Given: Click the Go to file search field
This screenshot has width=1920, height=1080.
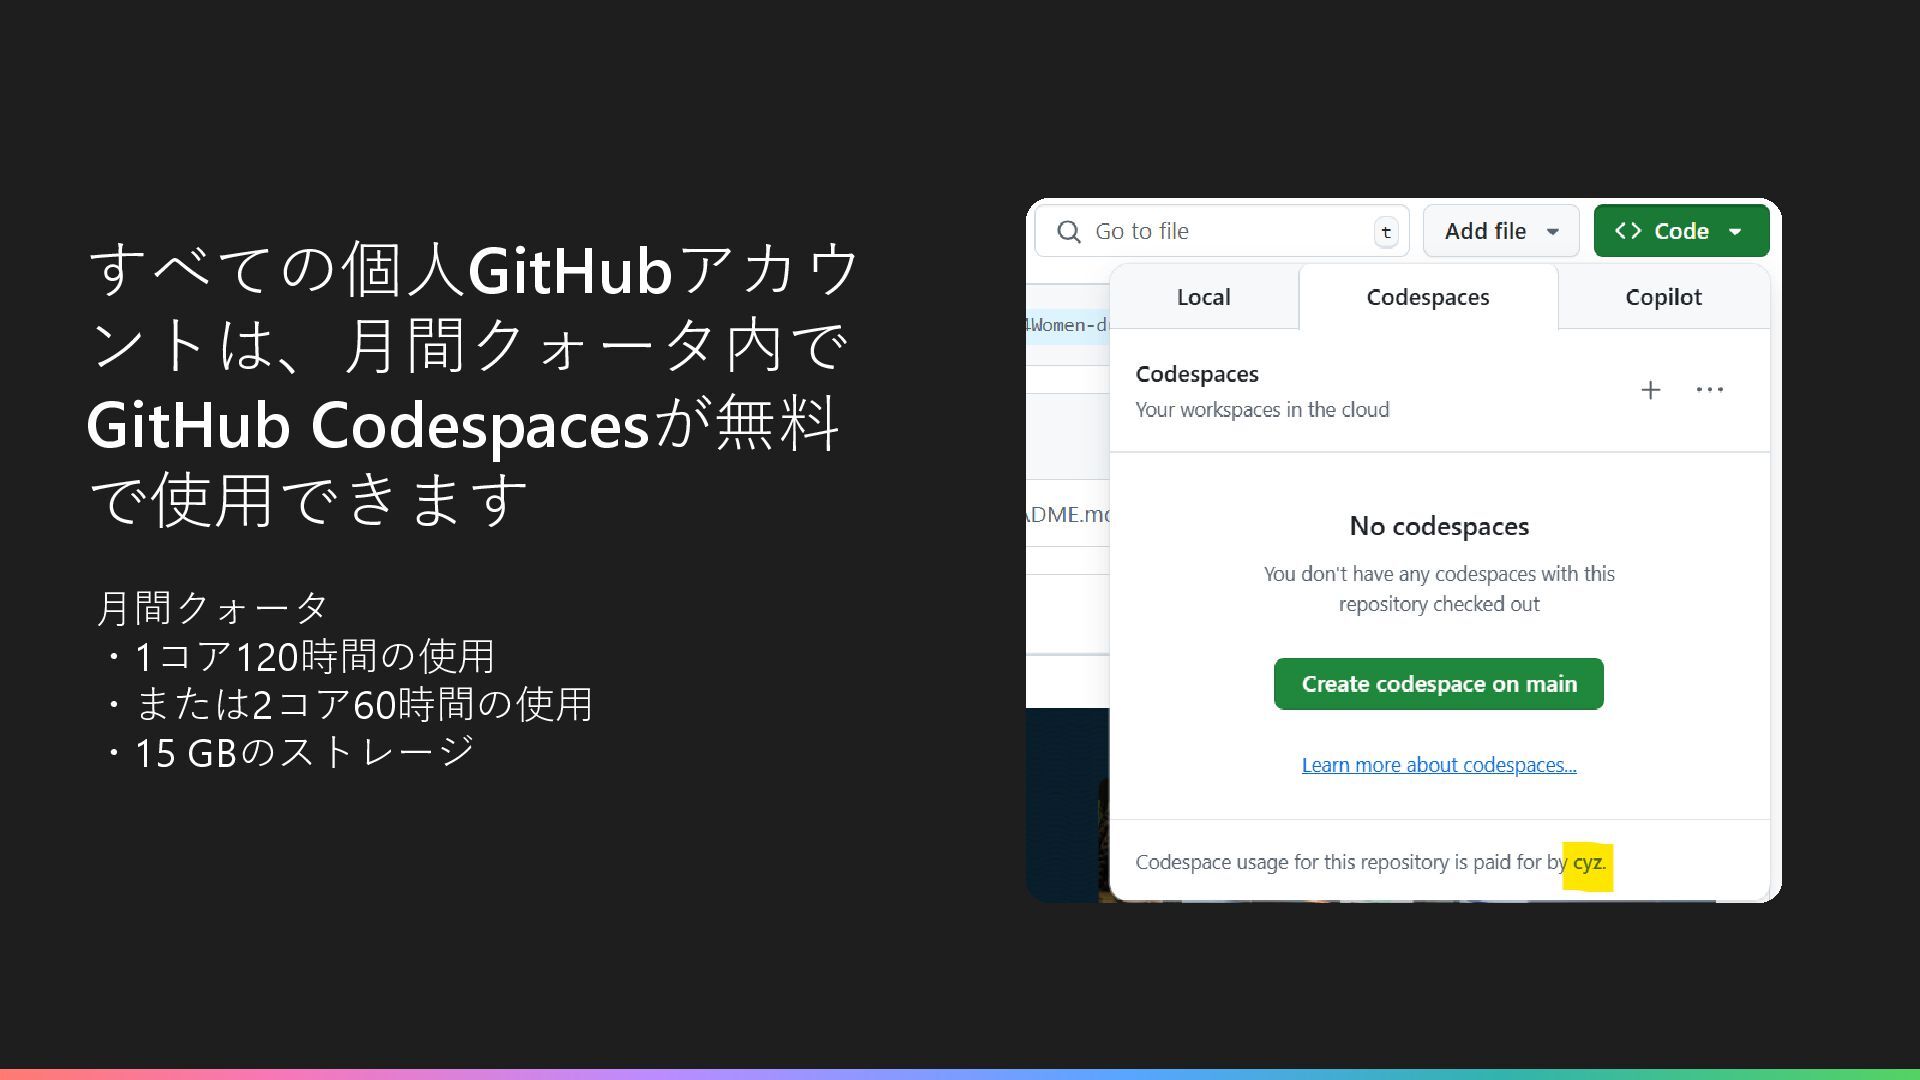Looking at the screenshot, I should [x=1222, y=231].
